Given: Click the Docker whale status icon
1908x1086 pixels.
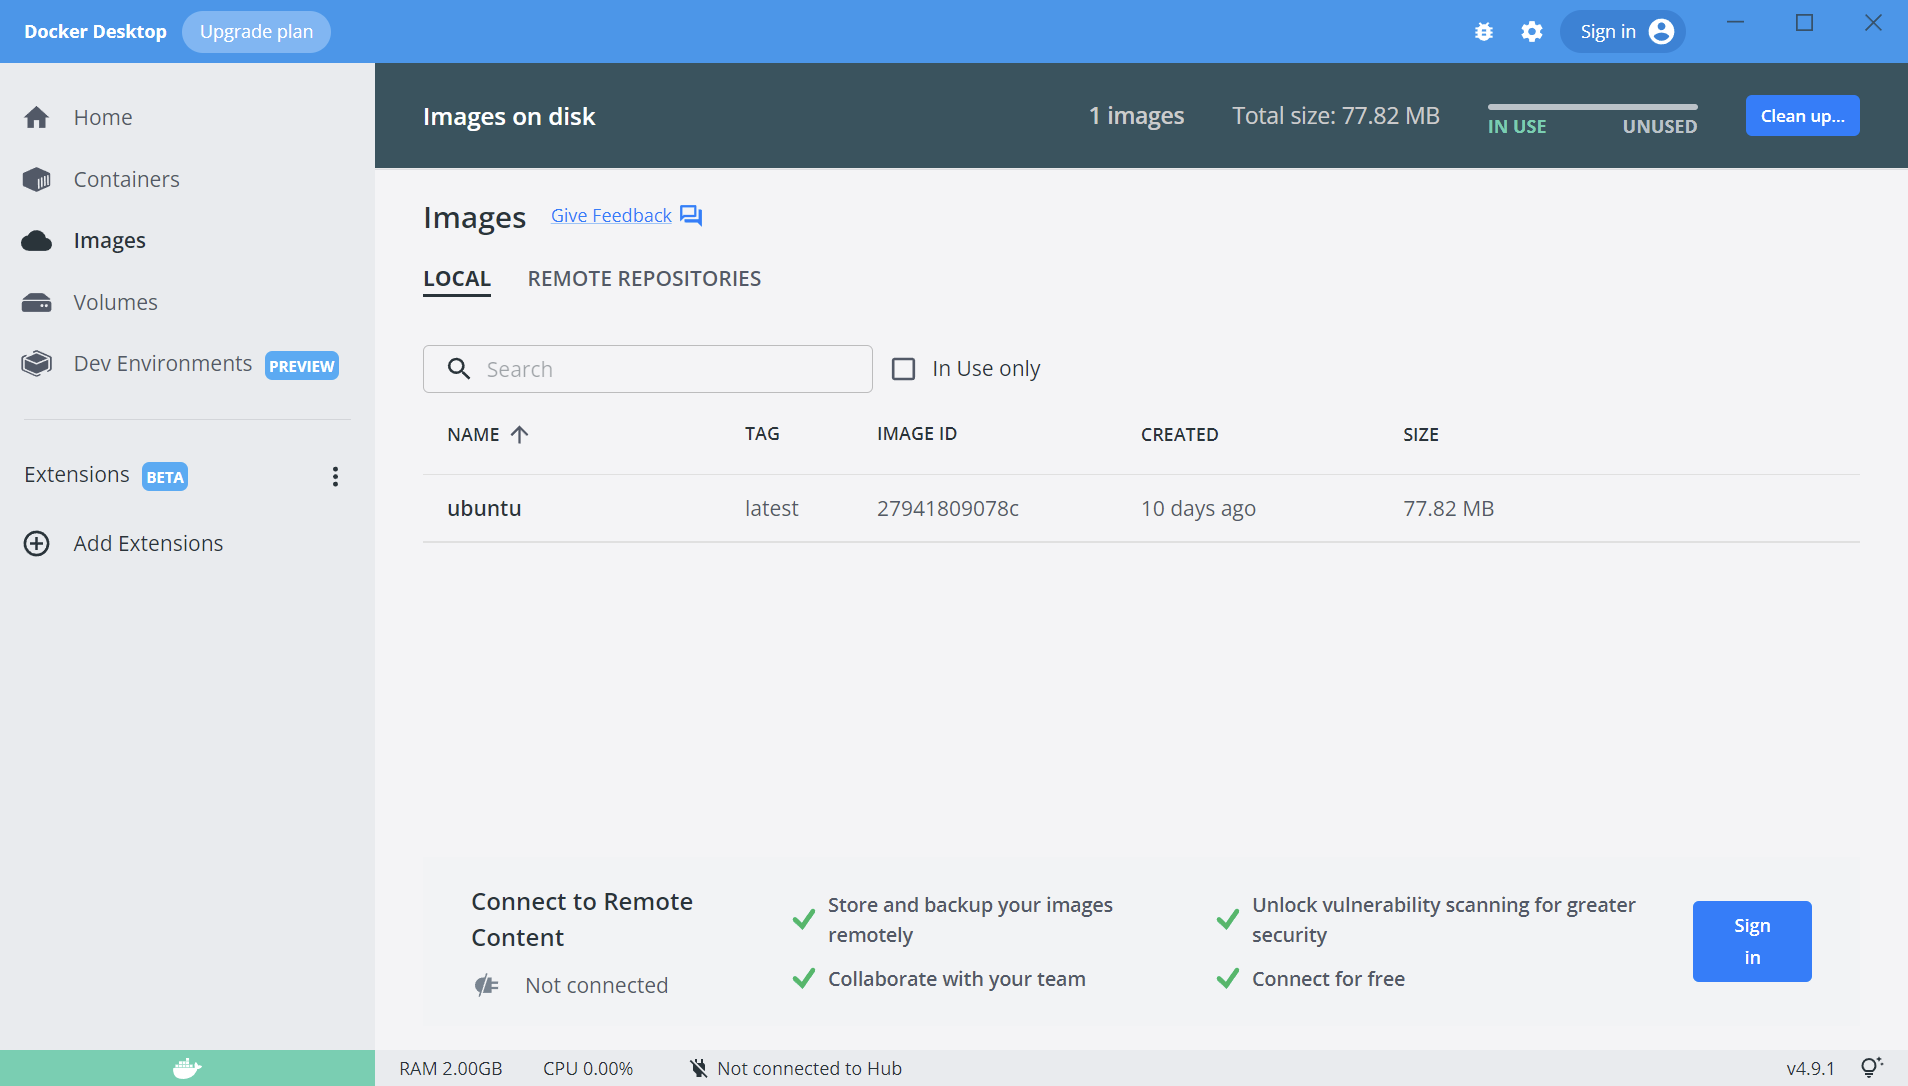Looking at the screenshot, I should (x=187, y=1068).
